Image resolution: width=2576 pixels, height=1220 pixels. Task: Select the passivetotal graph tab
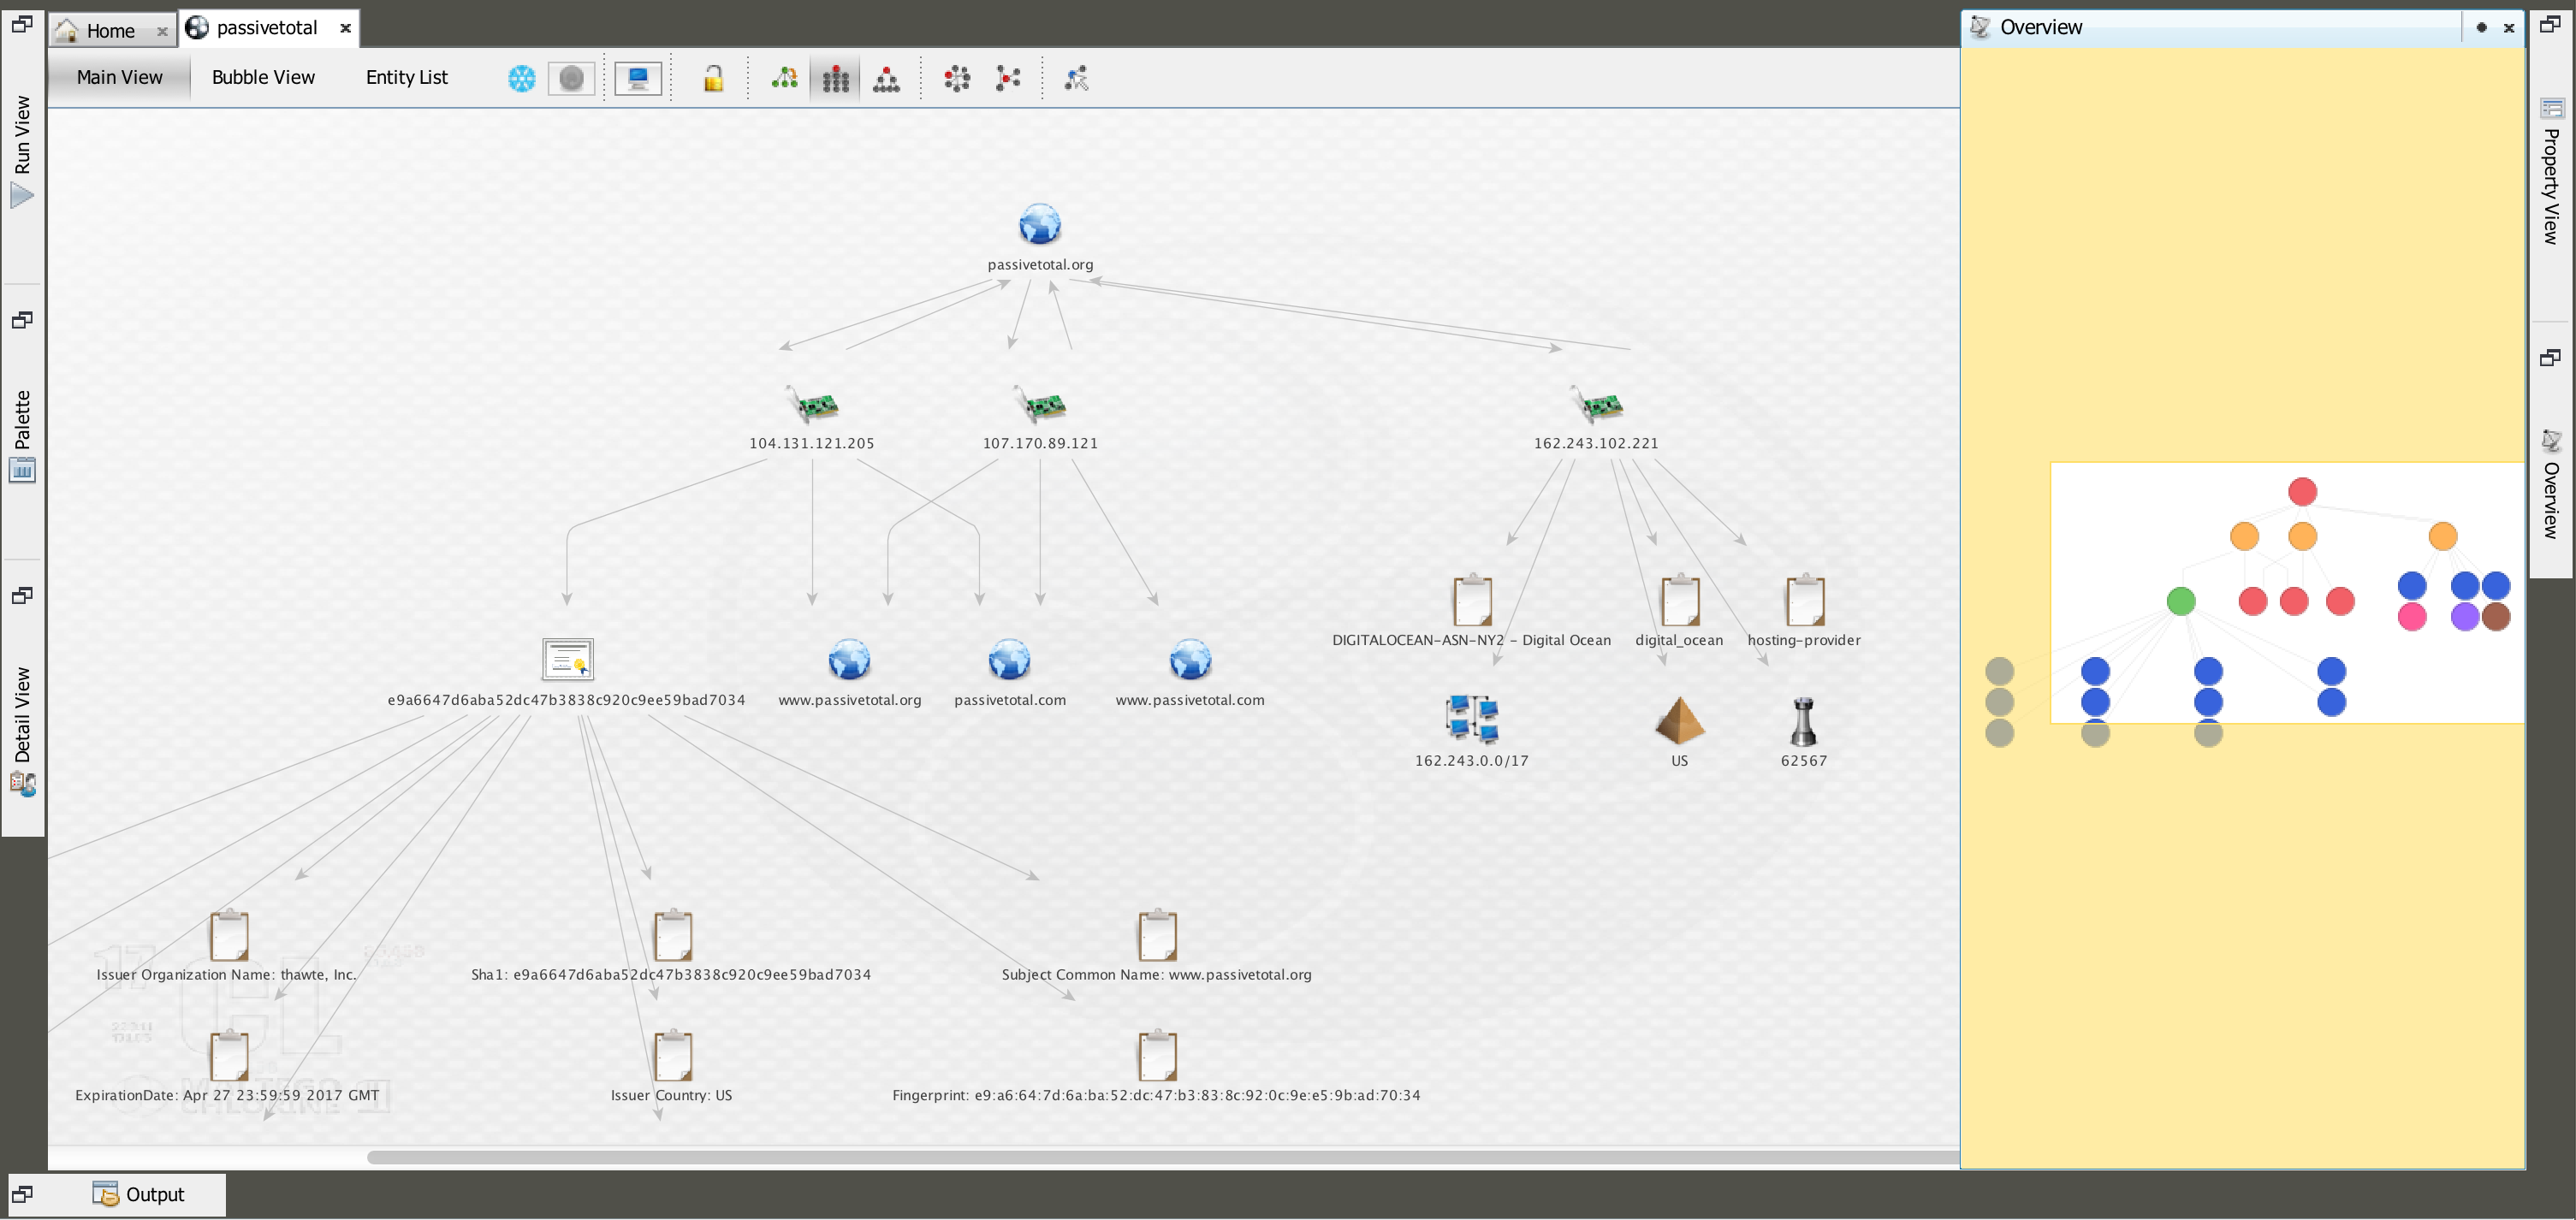point(267,28)
